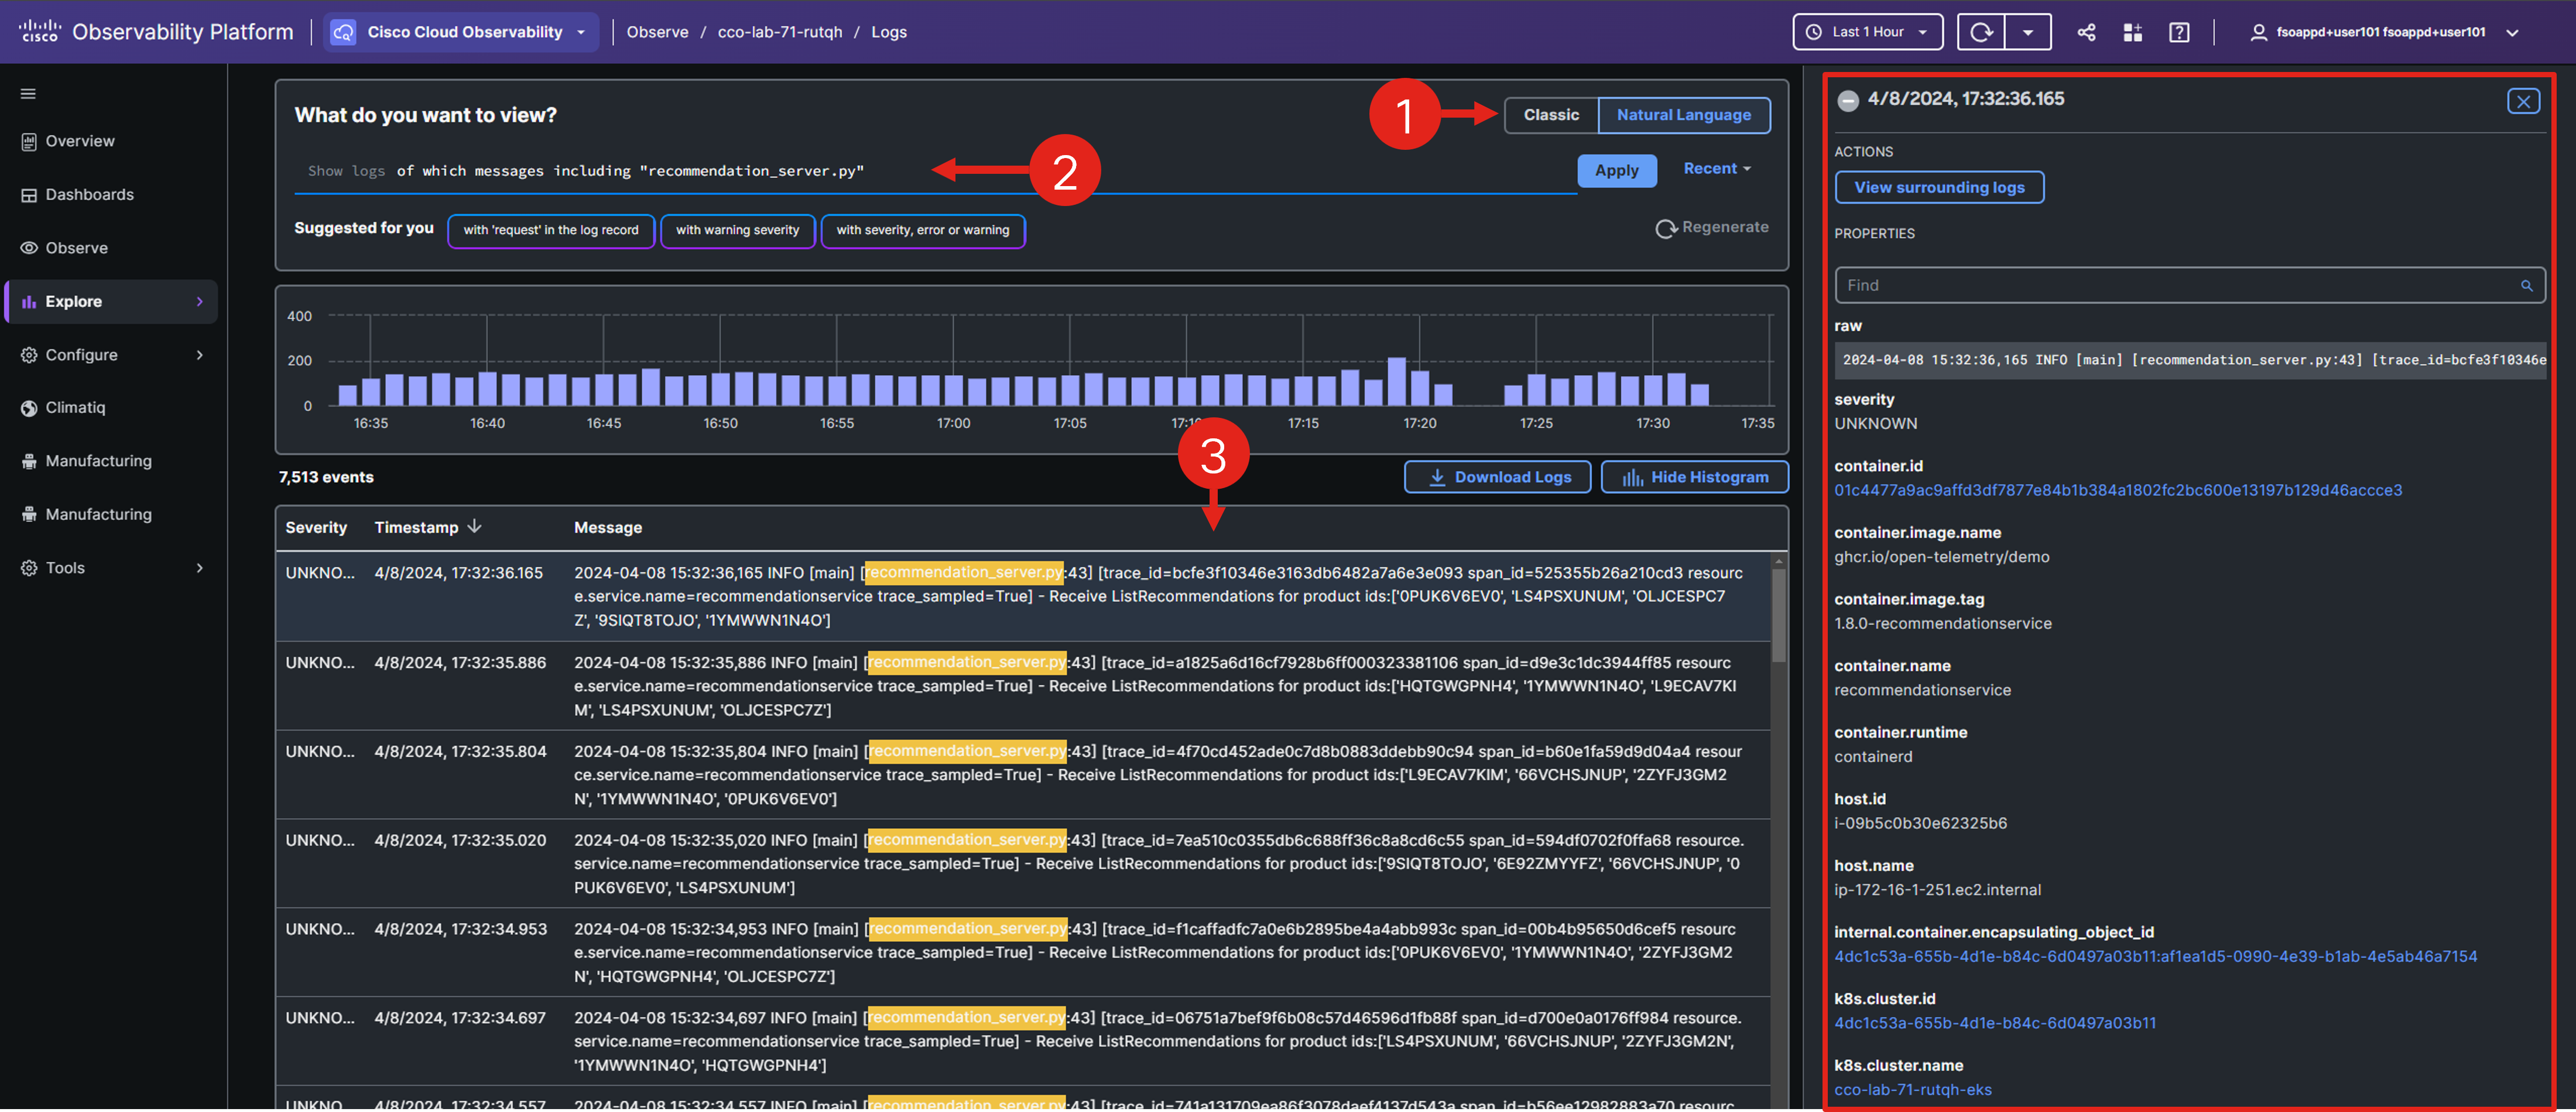Click the Find properties input field

point(2170,286)
